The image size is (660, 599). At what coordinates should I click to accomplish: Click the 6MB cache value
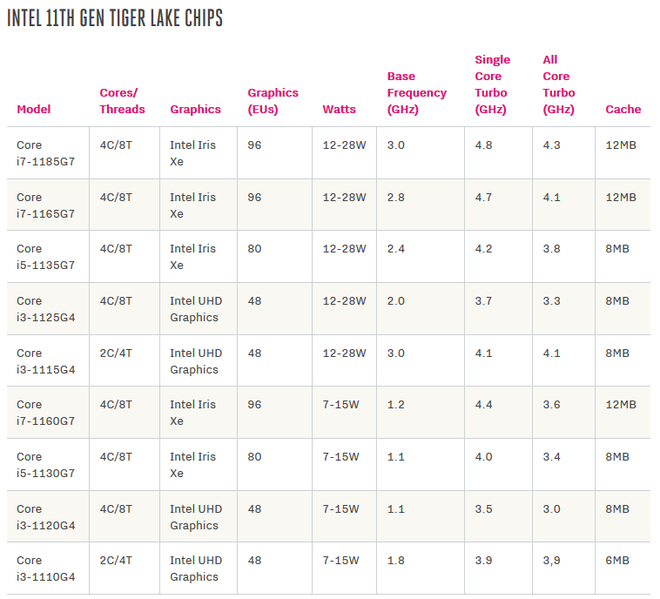point(617,561)
